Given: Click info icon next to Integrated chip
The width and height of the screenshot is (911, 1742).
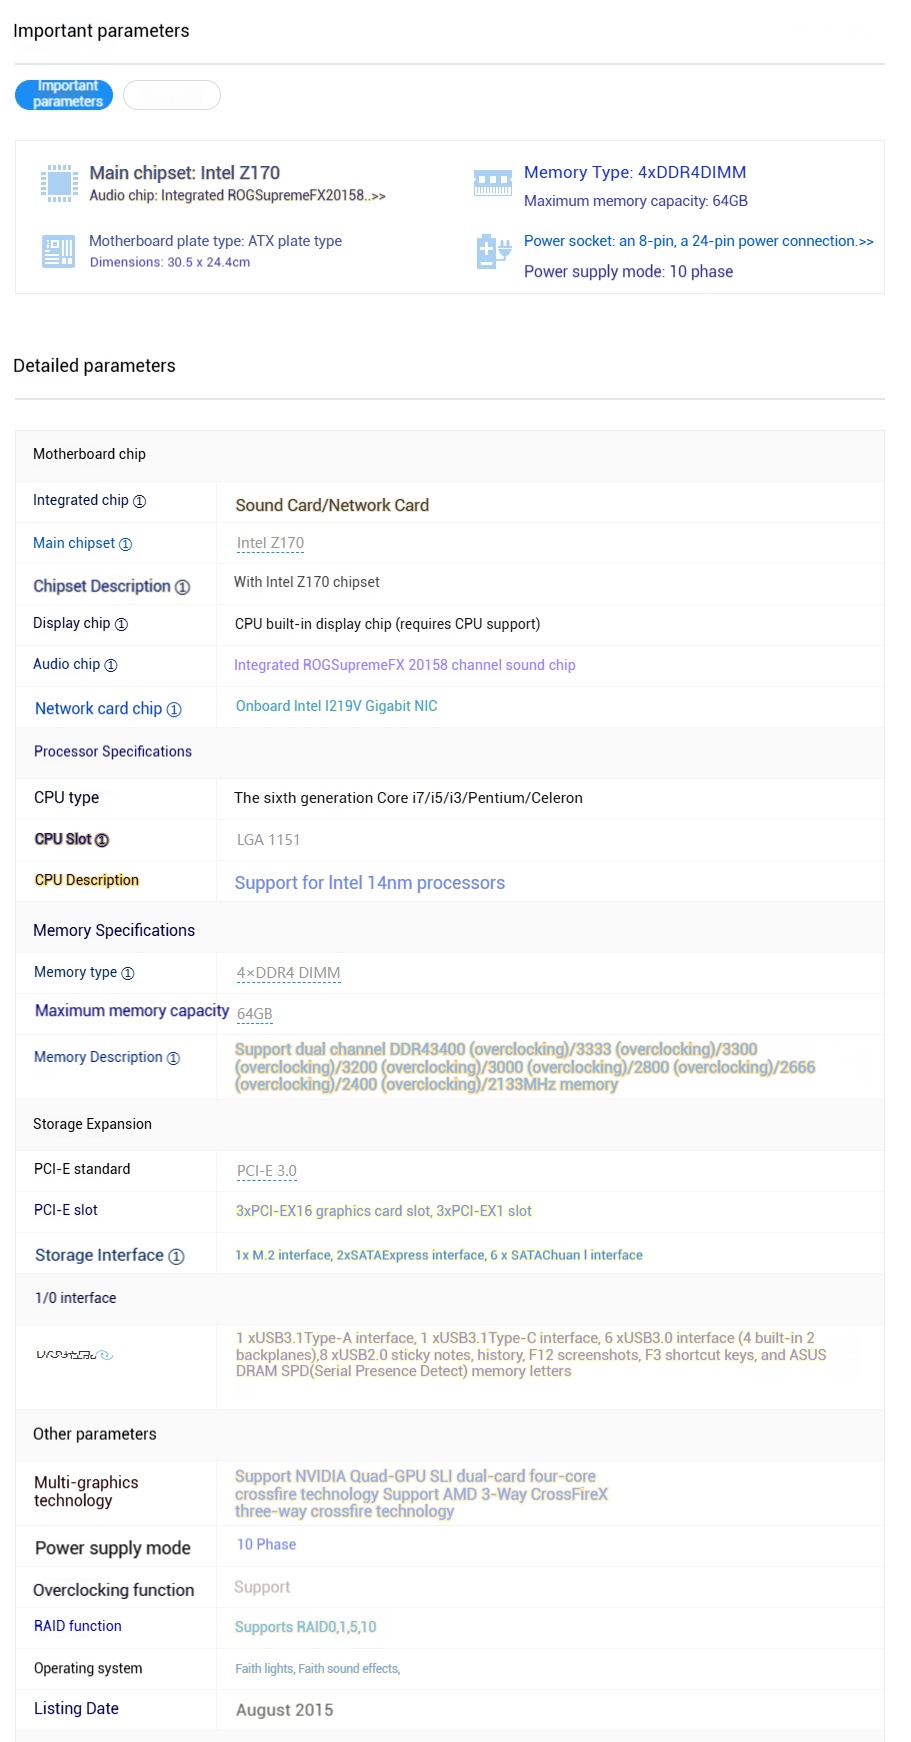Looking at the screenshot, I should pyautogui.click(x=140, y=501).
